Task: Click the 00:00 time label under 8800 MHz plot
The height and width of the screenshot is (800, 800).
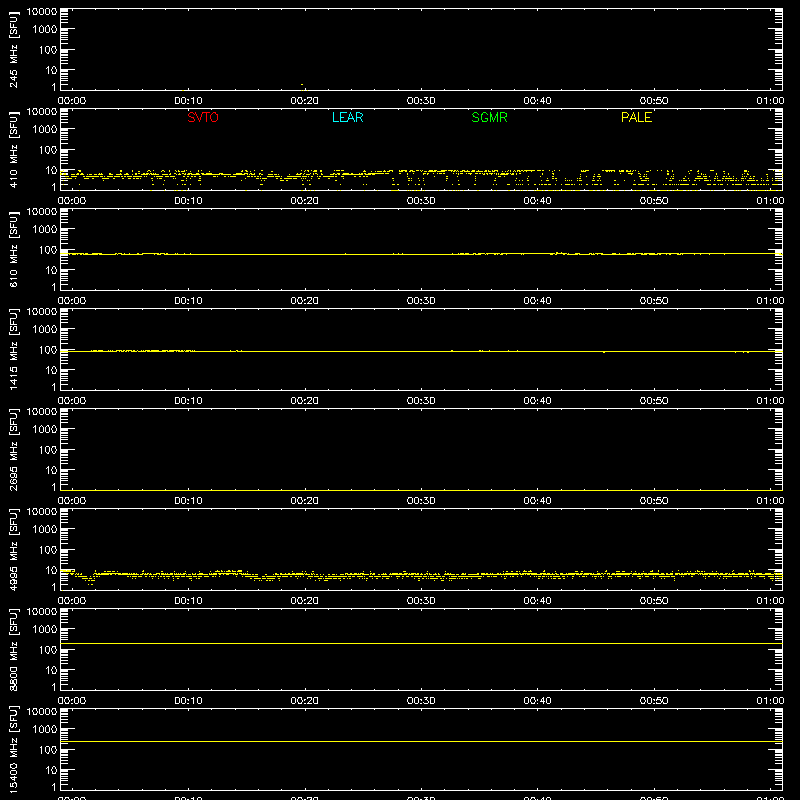Action: [72, 701]
